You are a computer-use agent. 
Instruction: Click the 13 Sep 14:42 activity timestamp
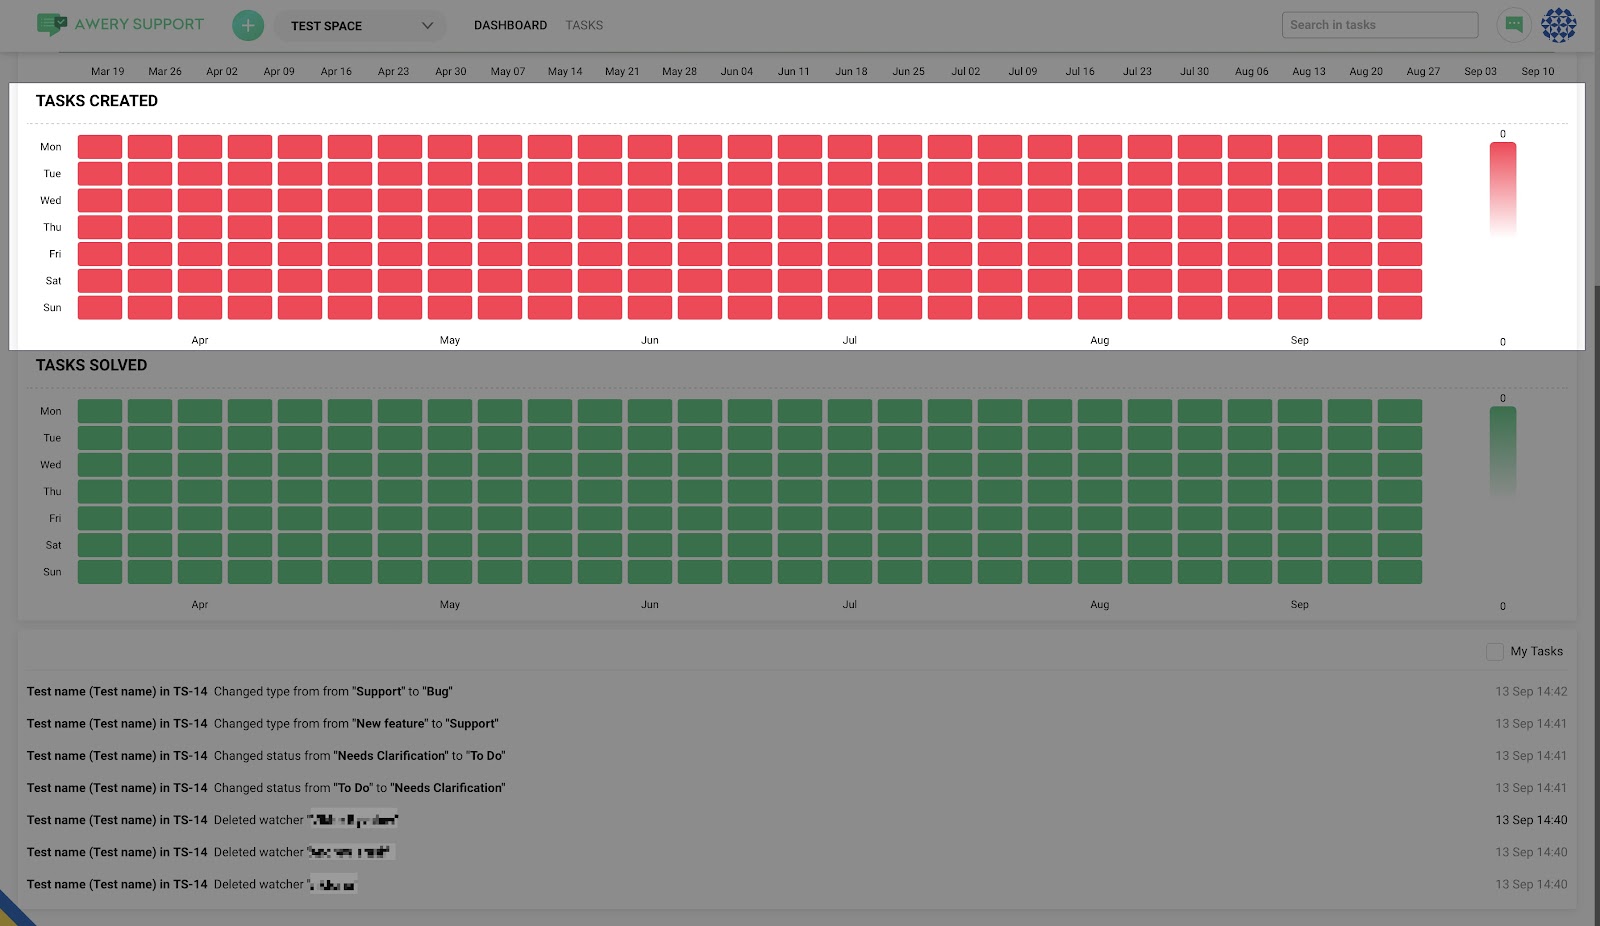[1531, 692]
